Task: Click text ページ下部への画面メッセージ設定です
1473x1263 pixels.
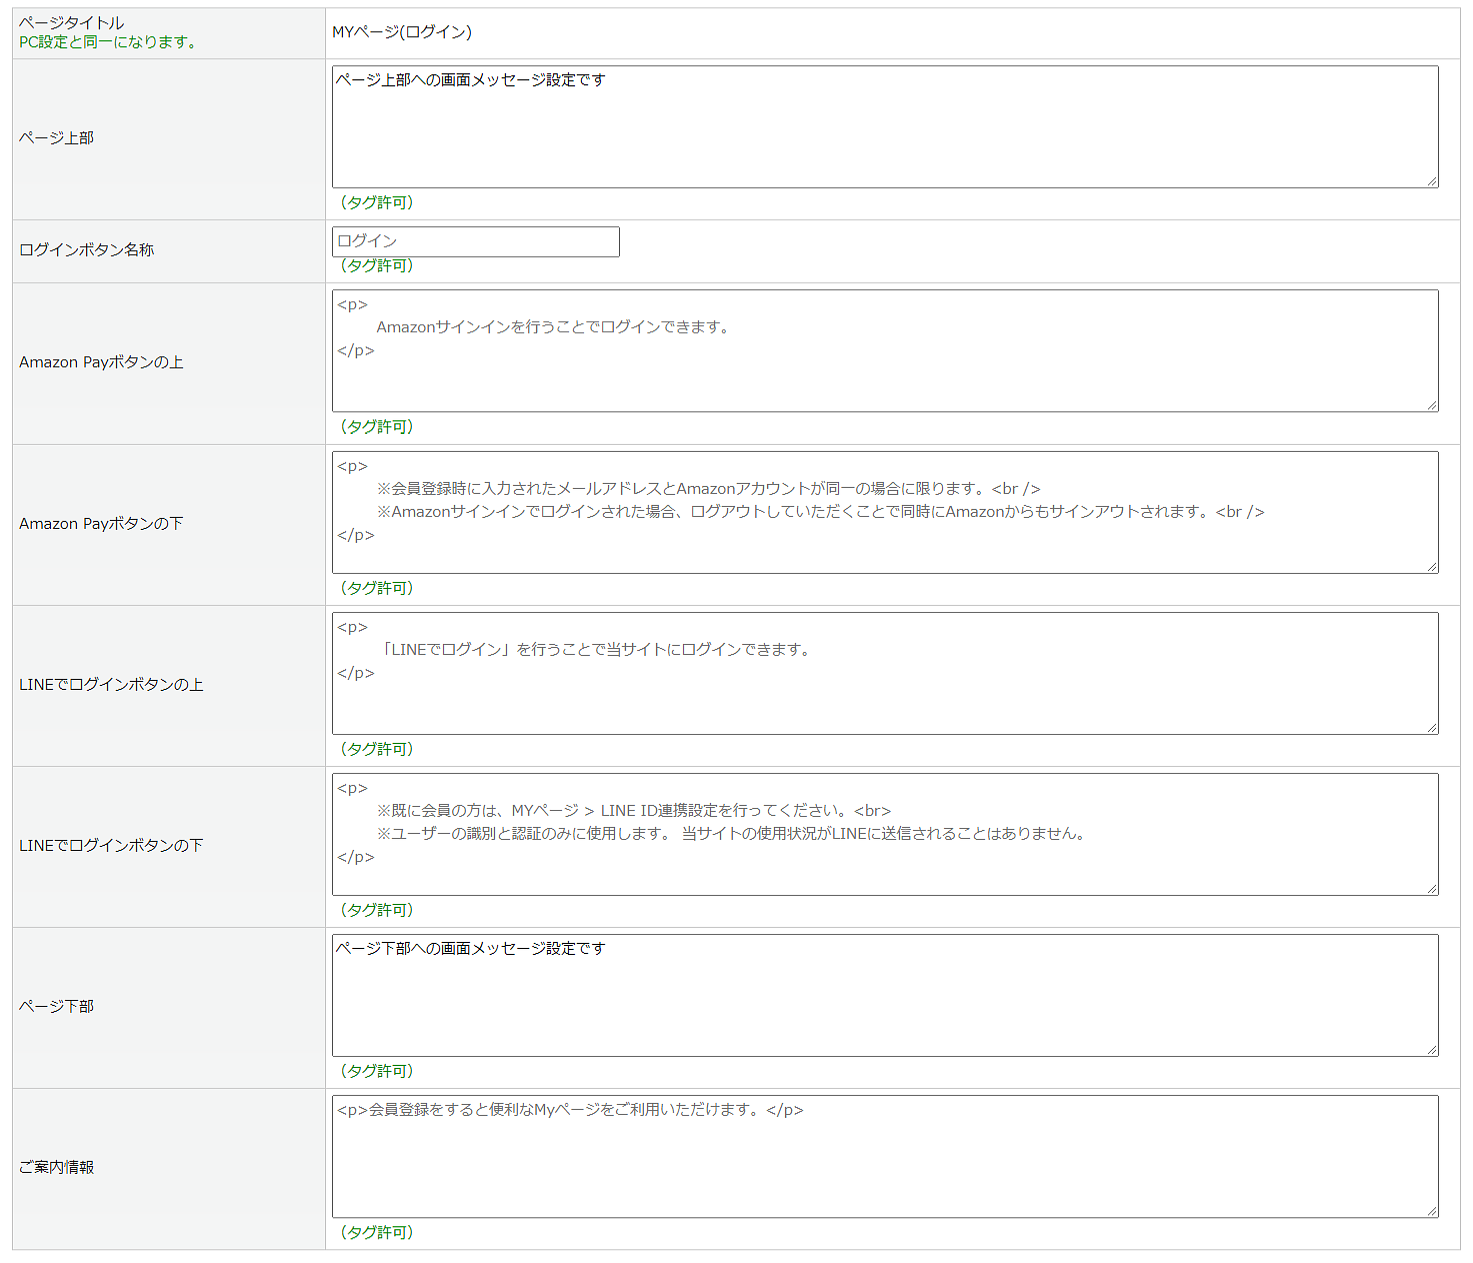Action: click(x=470, y=948)
